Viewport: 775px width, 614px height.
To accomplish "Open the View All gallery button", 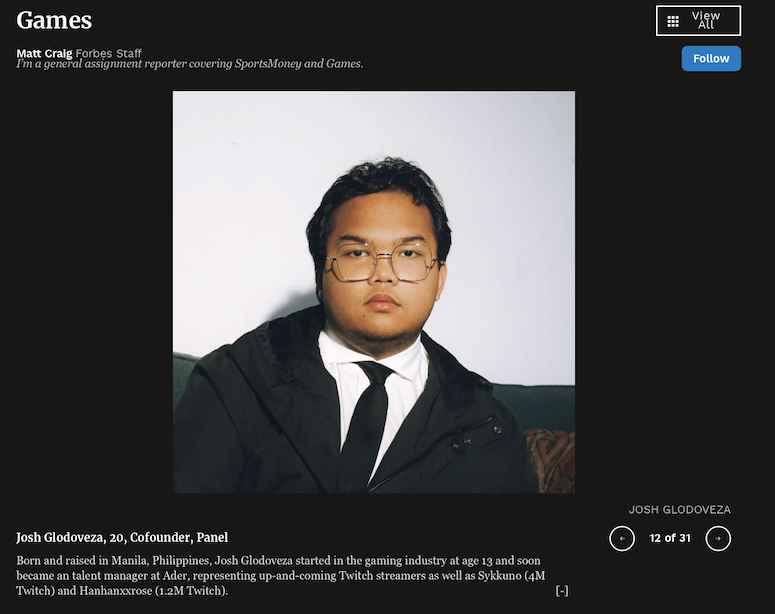I will click(698, 21).
